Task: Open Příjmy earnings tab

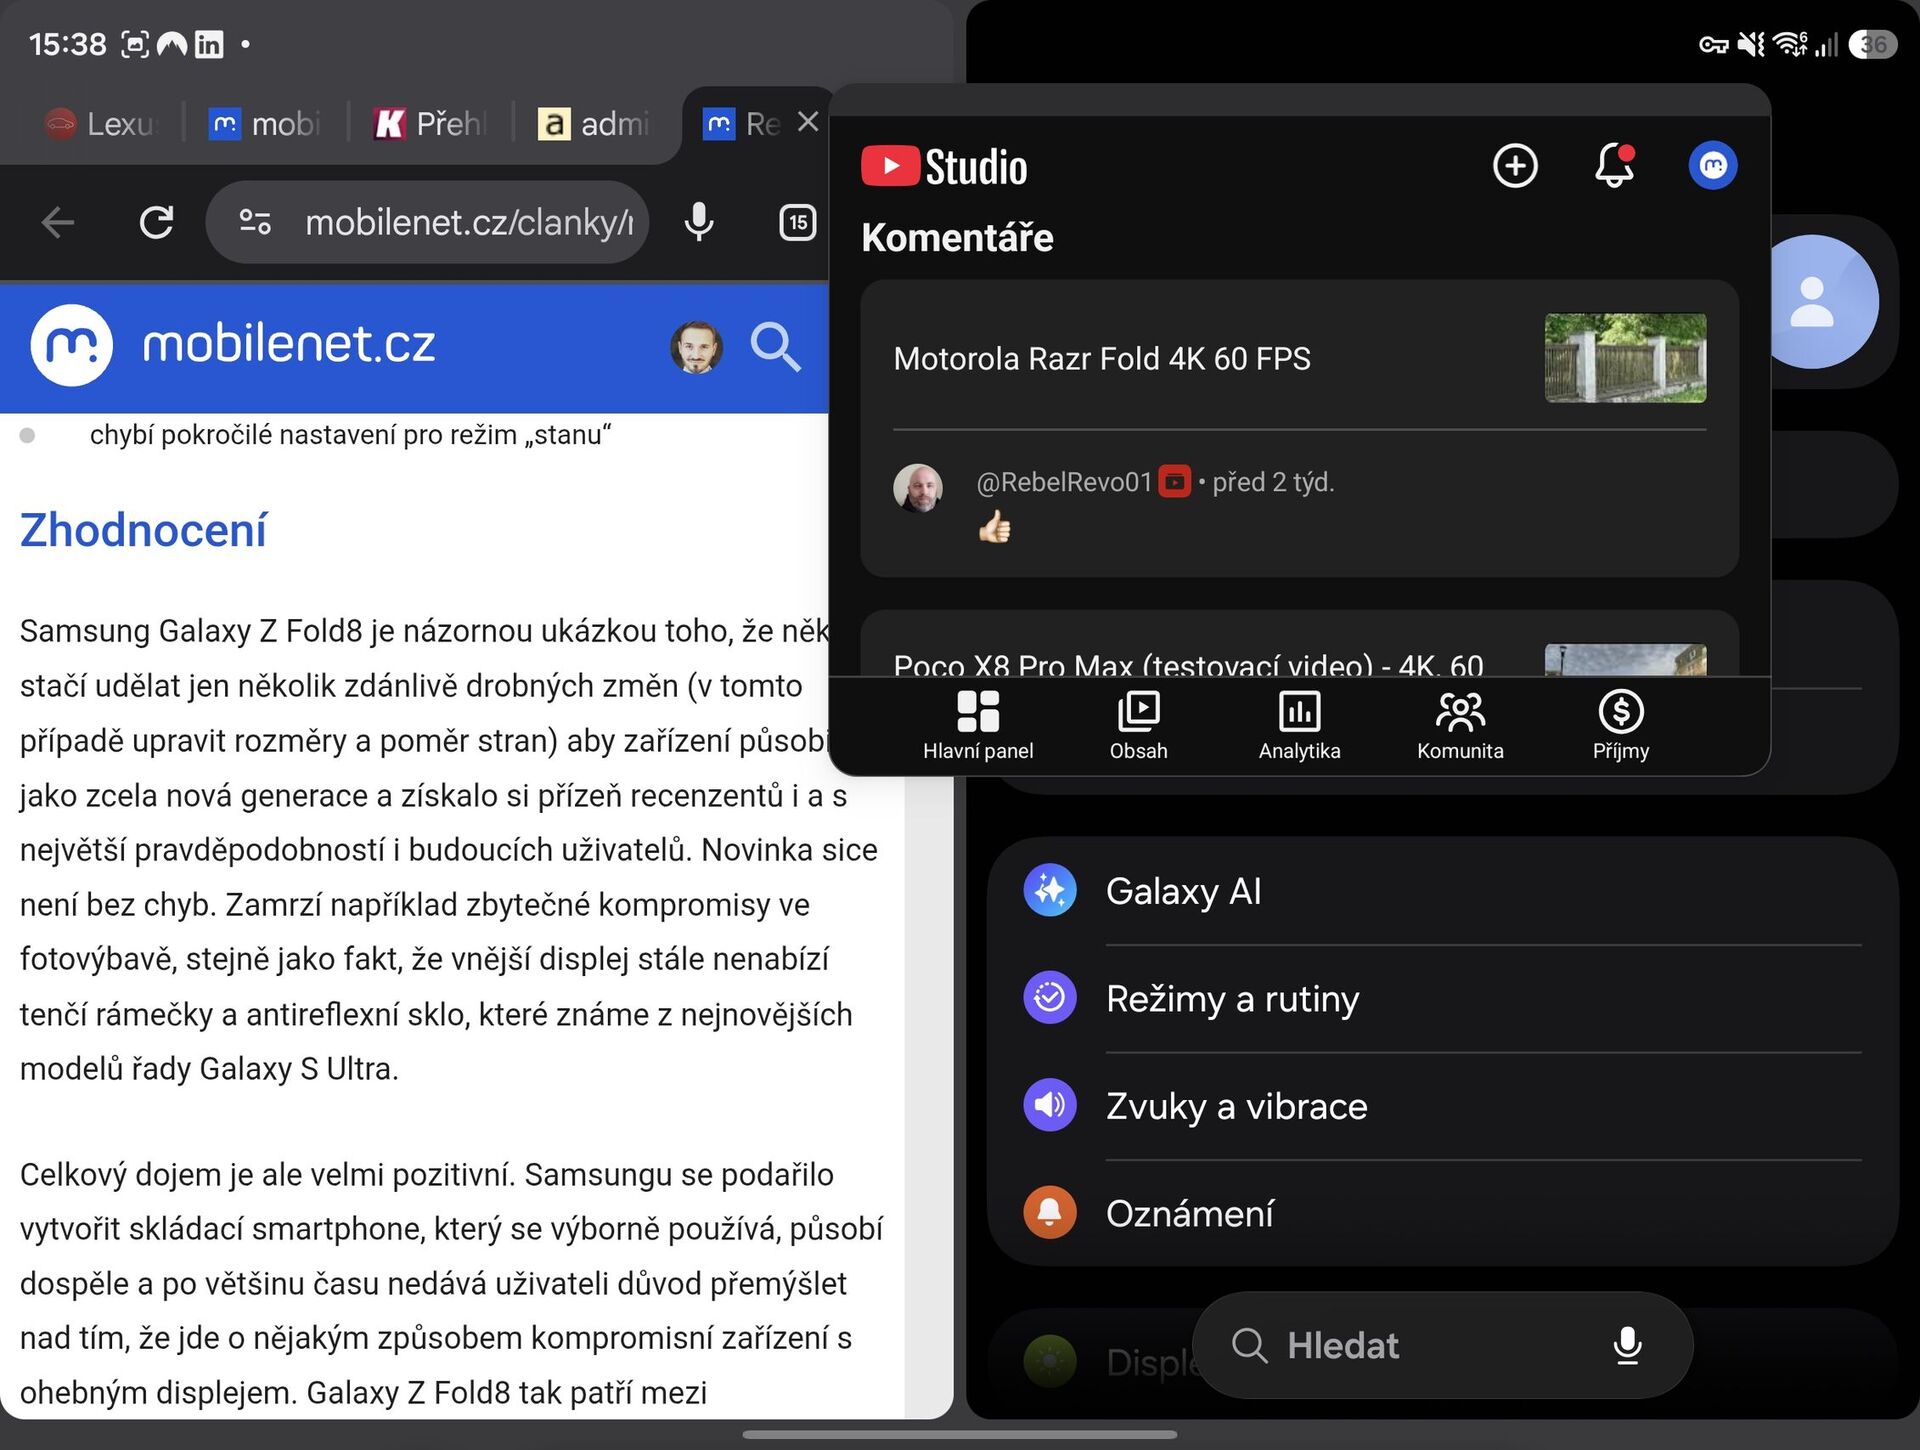Action: click(x=1621, y=726)
